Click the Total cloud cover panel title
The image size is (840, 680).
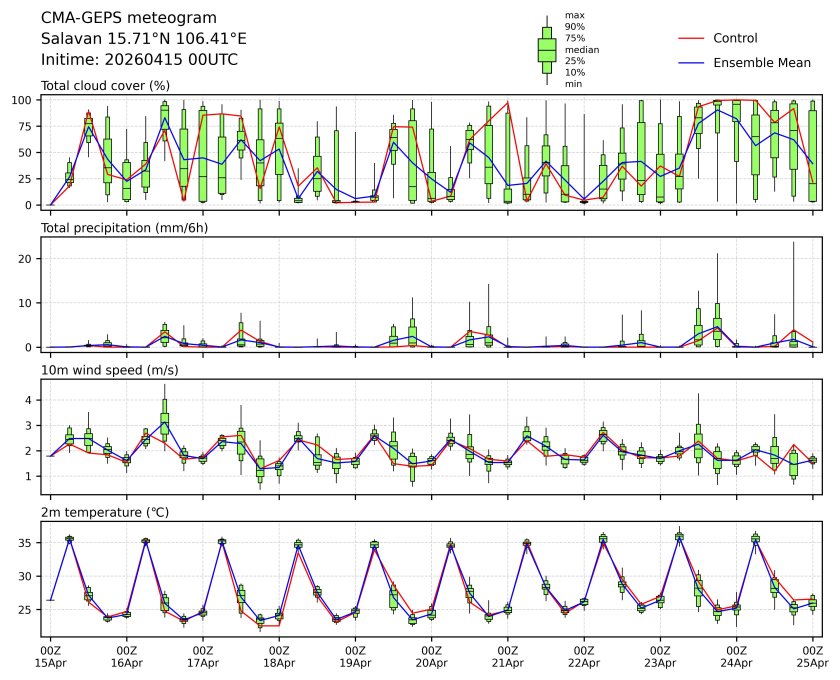pyautogui.click(x=105, y=86)
